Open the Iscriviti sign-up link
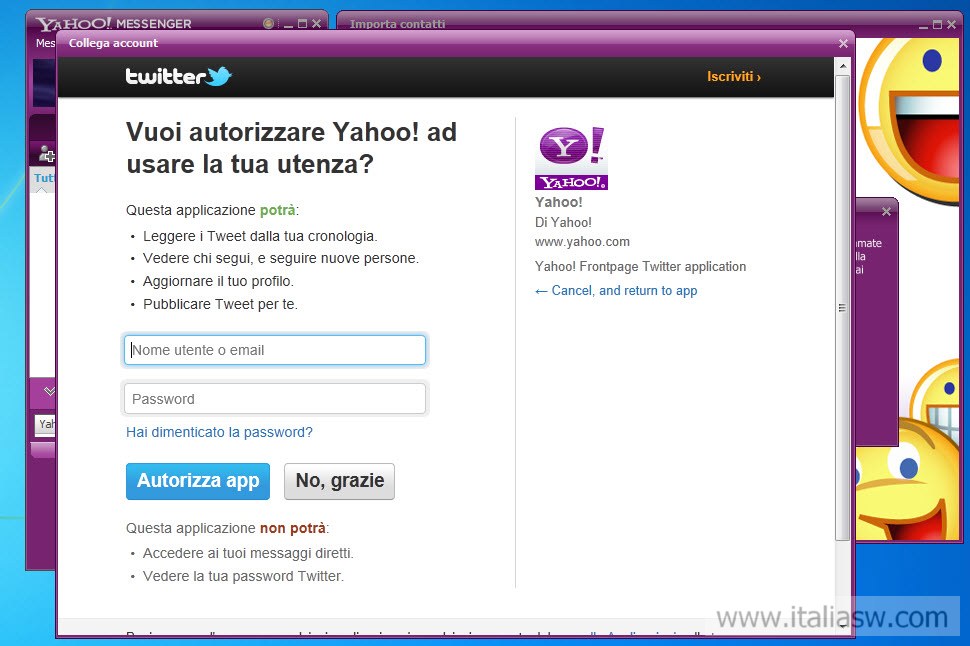This screenshot has height=646, width=970. (x=734, y=76)
